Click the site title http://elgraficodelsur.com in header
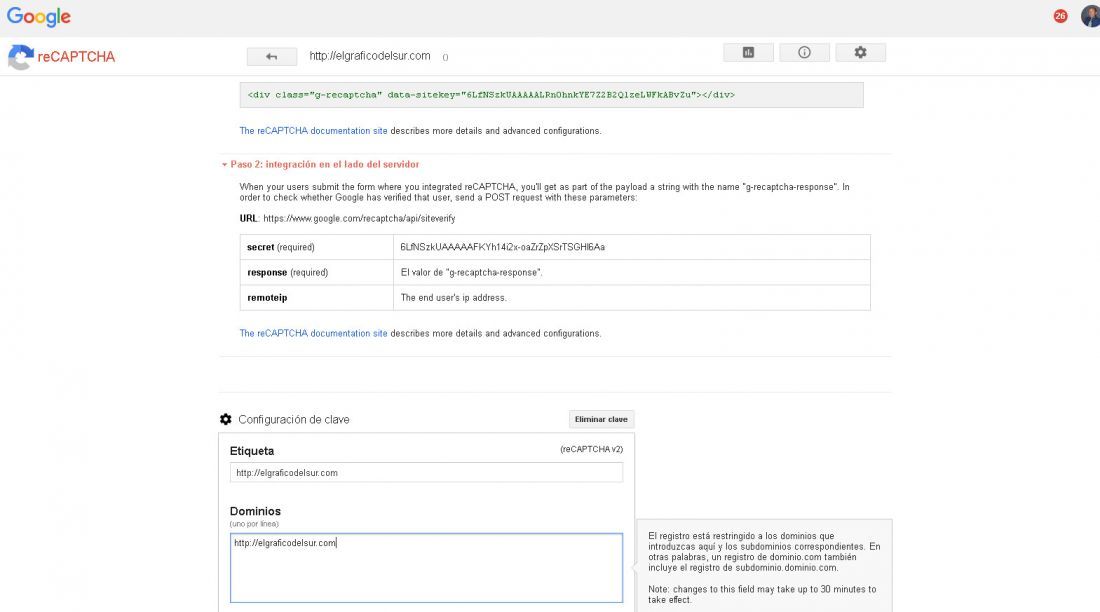 pyautogui.click(x=370, y=56)
